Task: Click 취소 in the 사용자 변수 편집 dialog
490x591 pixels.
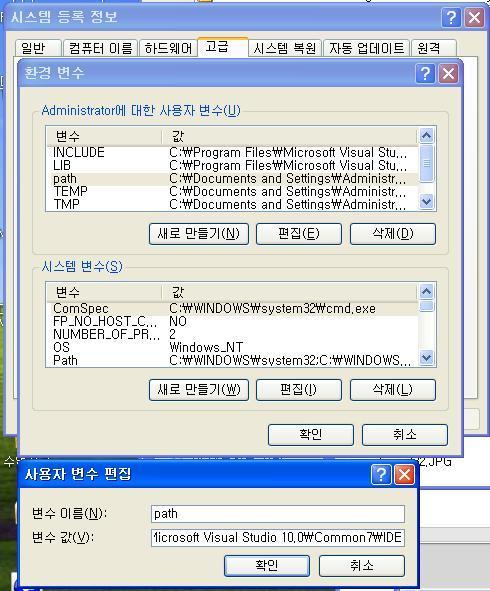Action: [362, 565]
